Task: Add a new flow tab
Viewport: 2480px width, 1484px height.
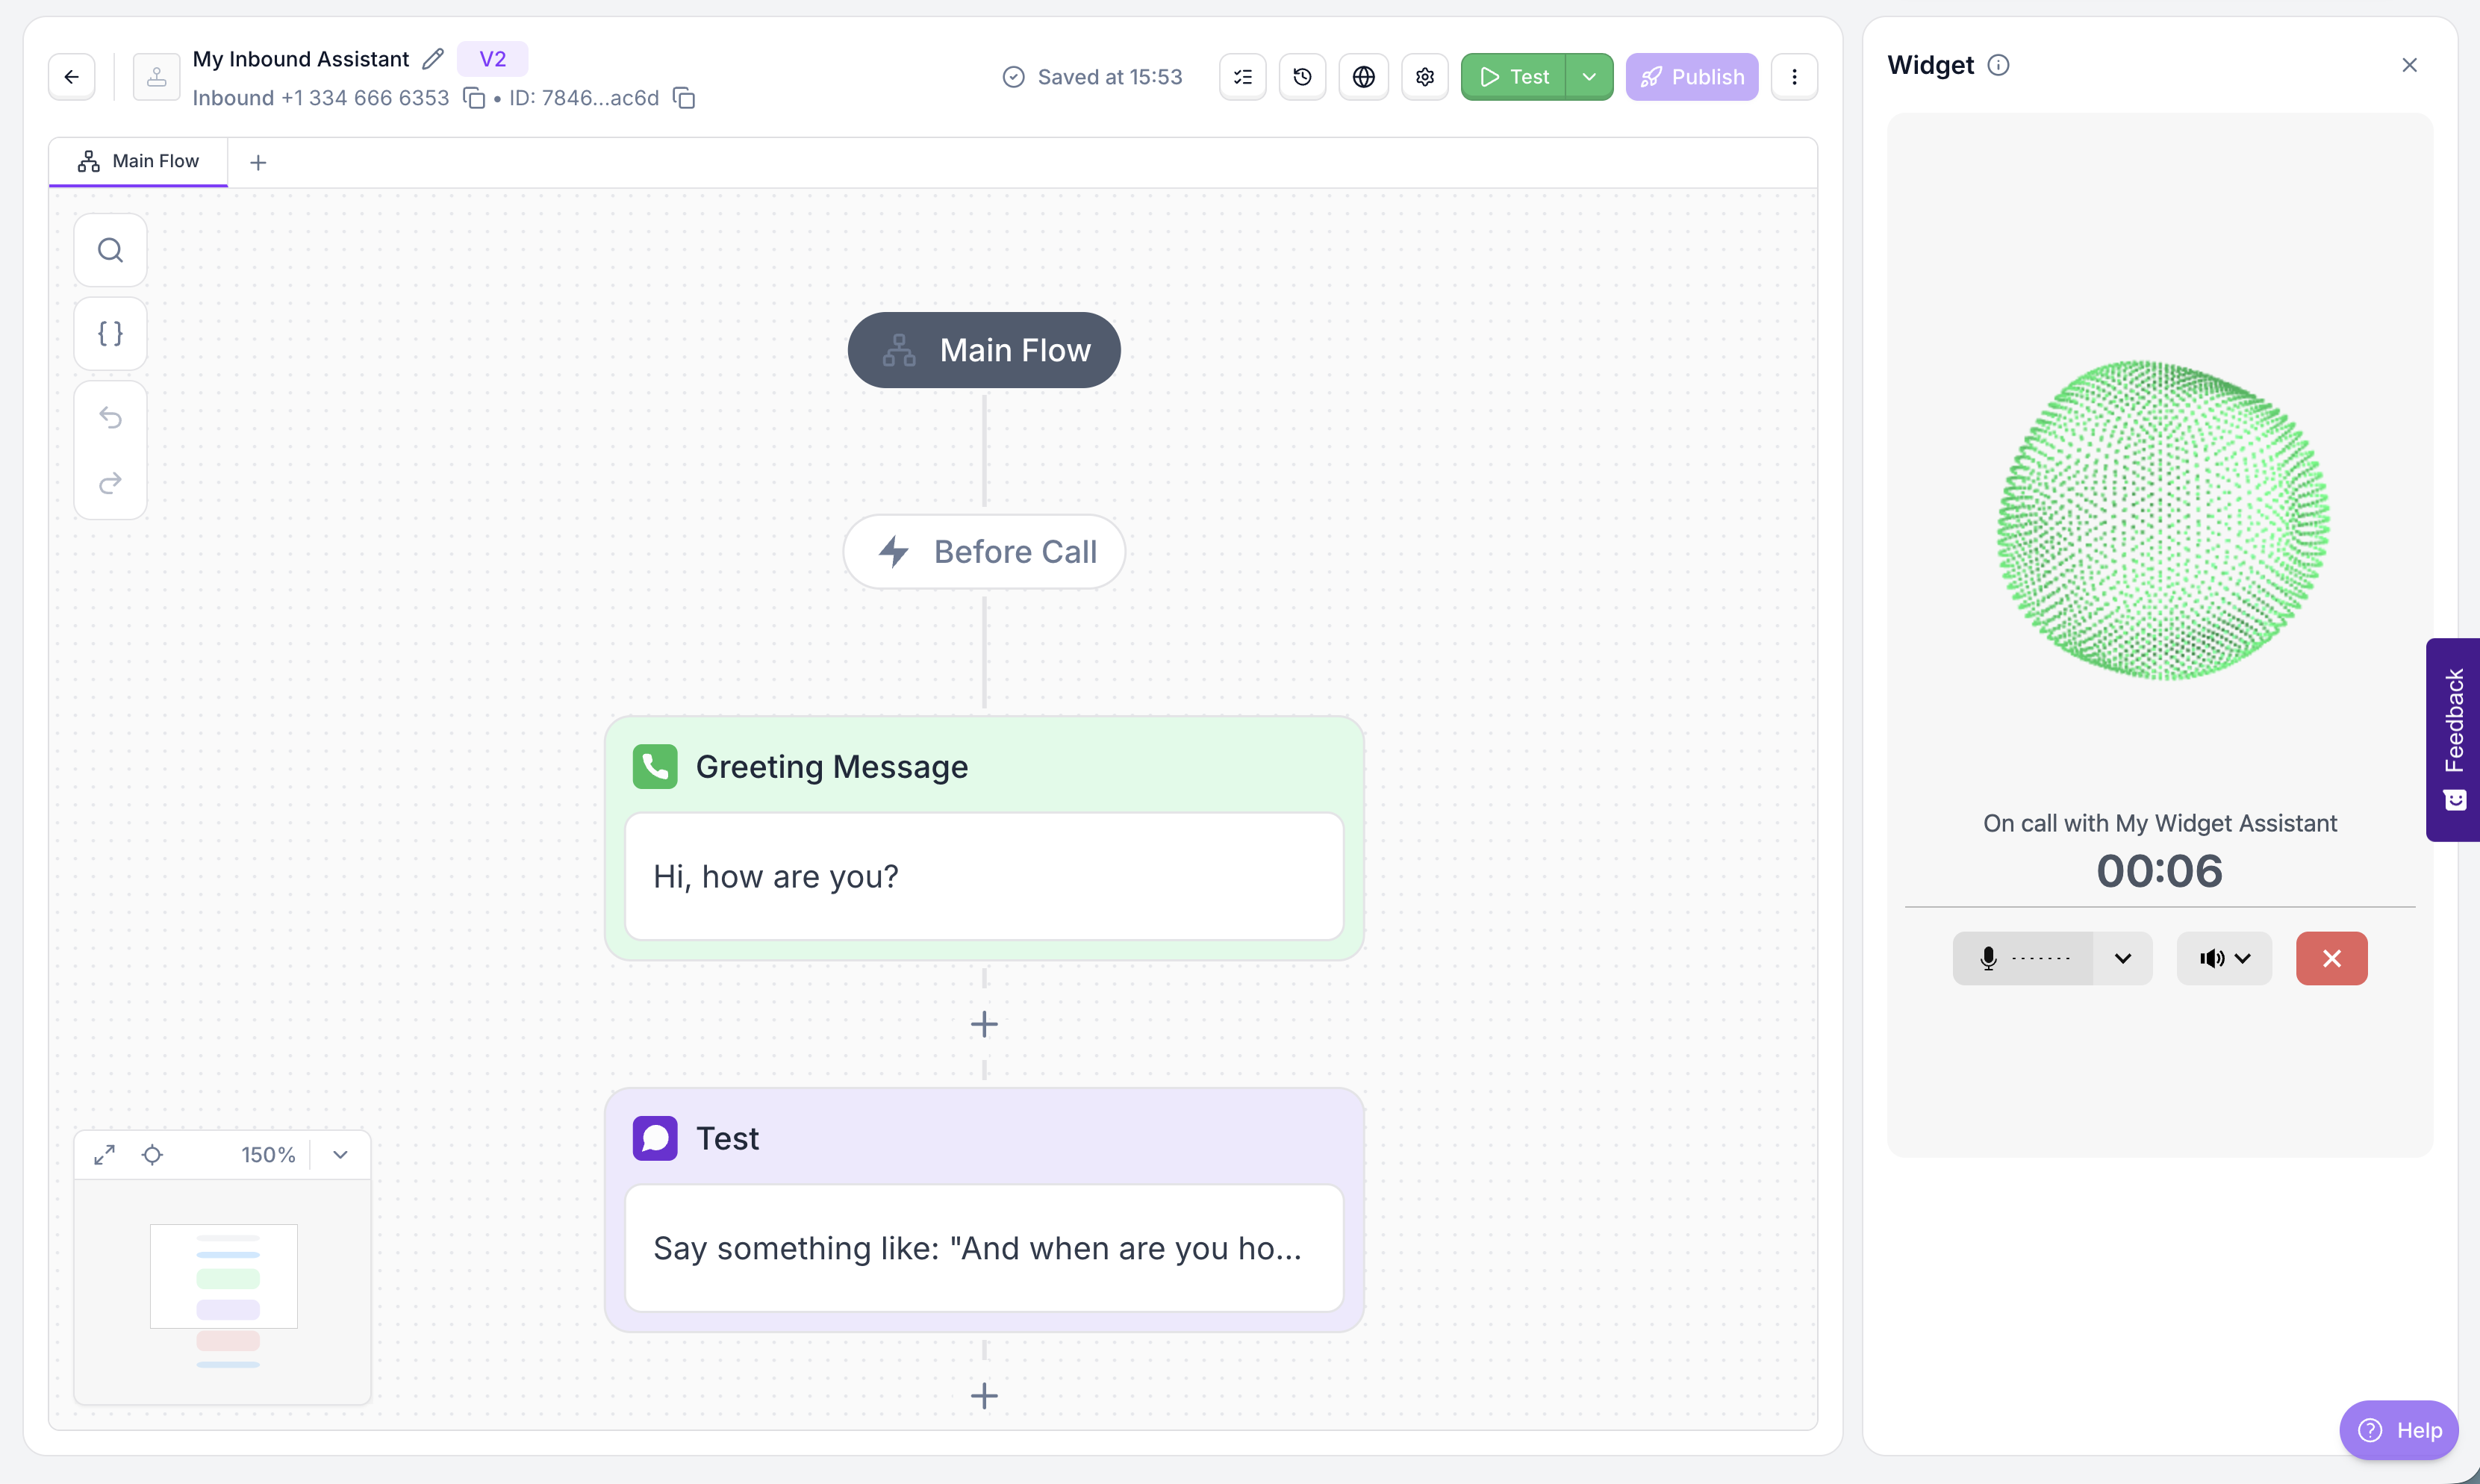Action: (258, 162)
